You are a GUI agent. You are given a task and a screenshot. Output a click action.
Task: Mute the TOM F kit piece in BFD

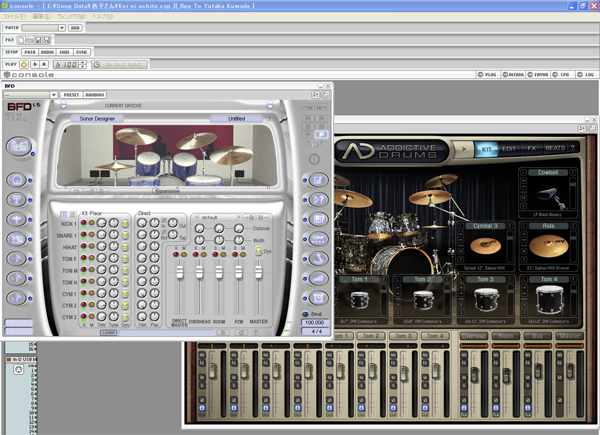(92, 258)
